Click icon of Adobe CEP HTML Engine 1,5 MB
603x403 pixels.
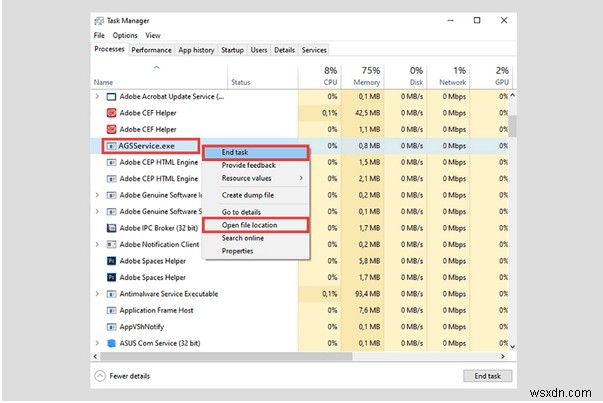tap(111, 163)
